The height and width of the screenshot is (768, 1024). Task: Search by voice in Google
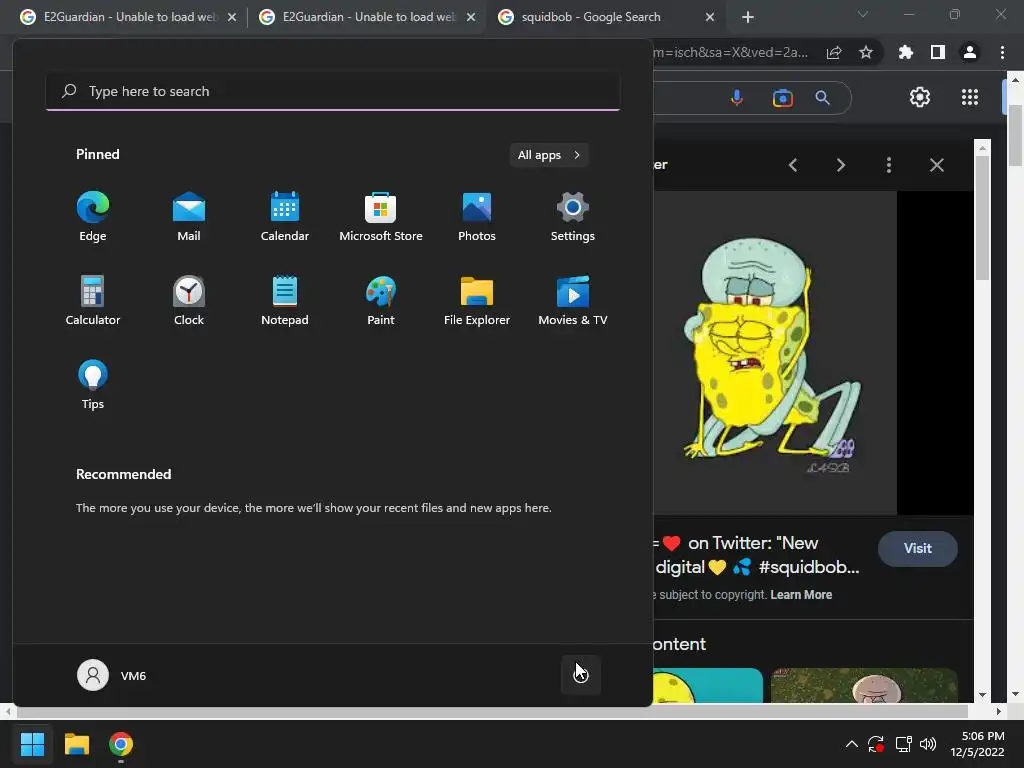click(x=737, y=98)
